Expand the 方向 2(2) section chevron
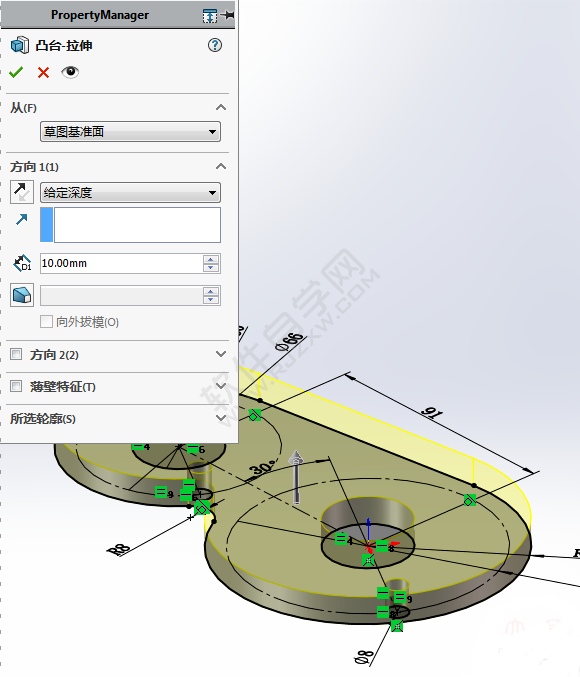This screenshot has height=677, width=580. (x=221, y=354)
